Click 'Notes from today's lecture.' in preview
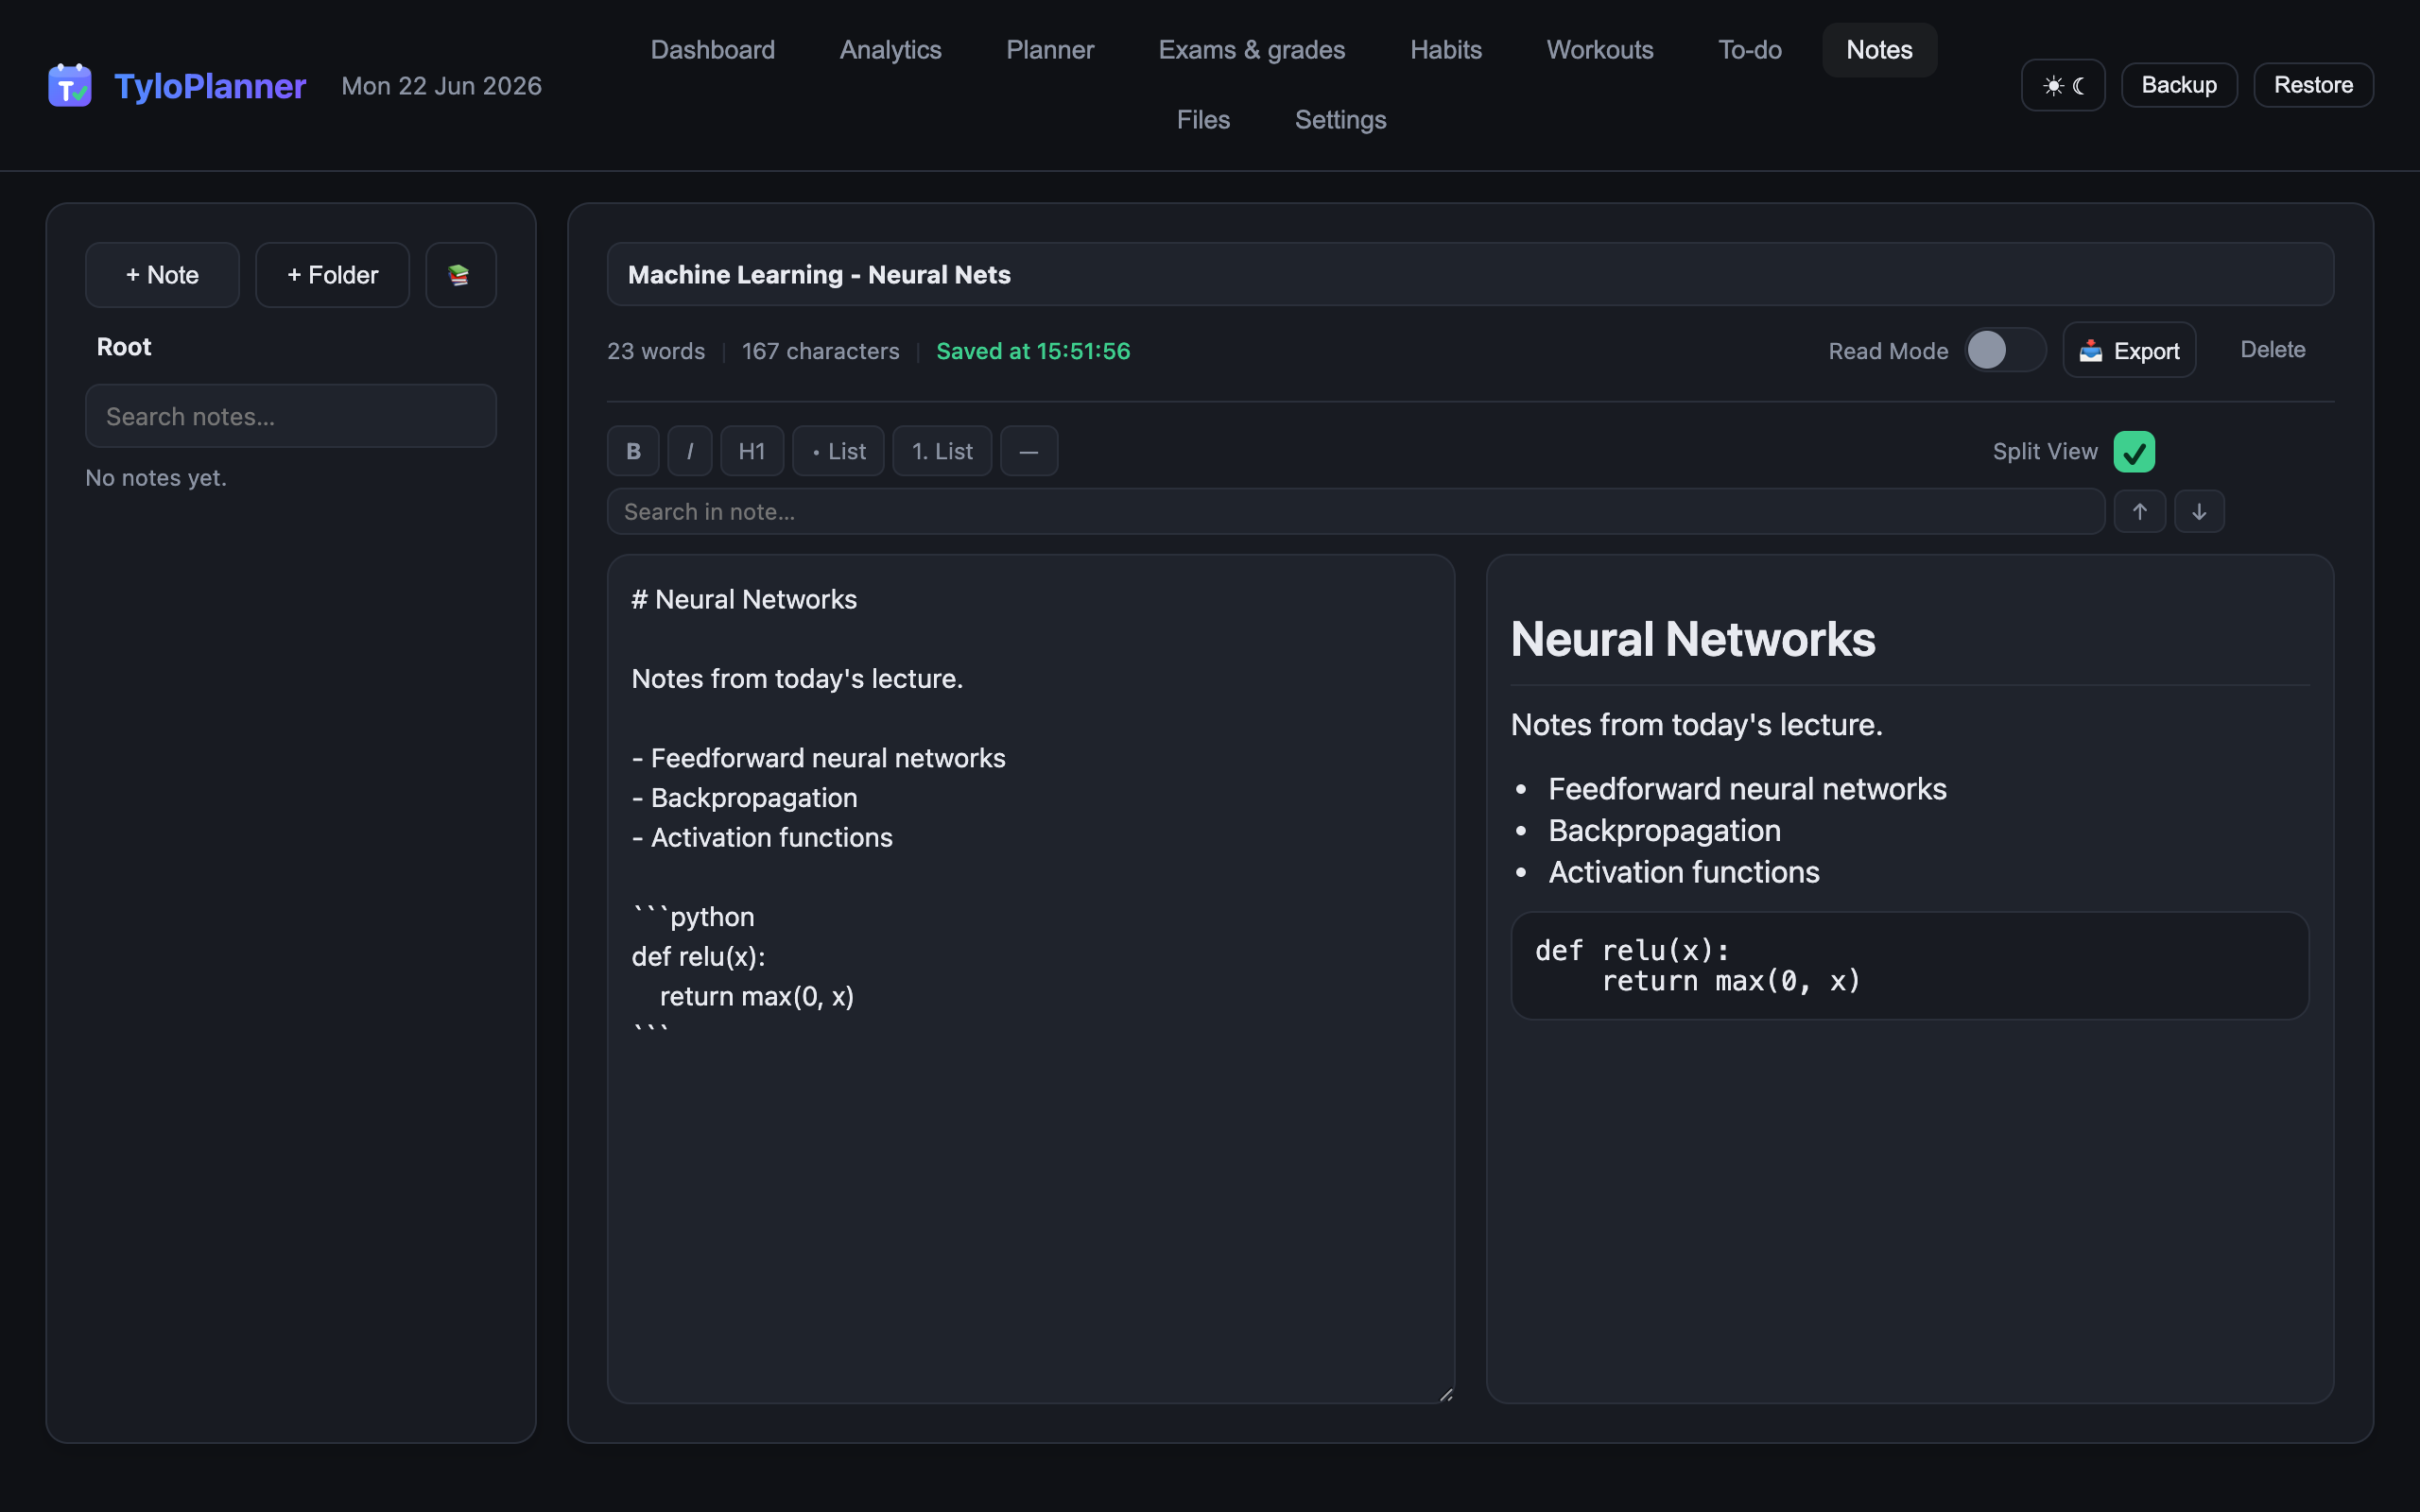2420x1512 pixels. (x=1697, y=724)
